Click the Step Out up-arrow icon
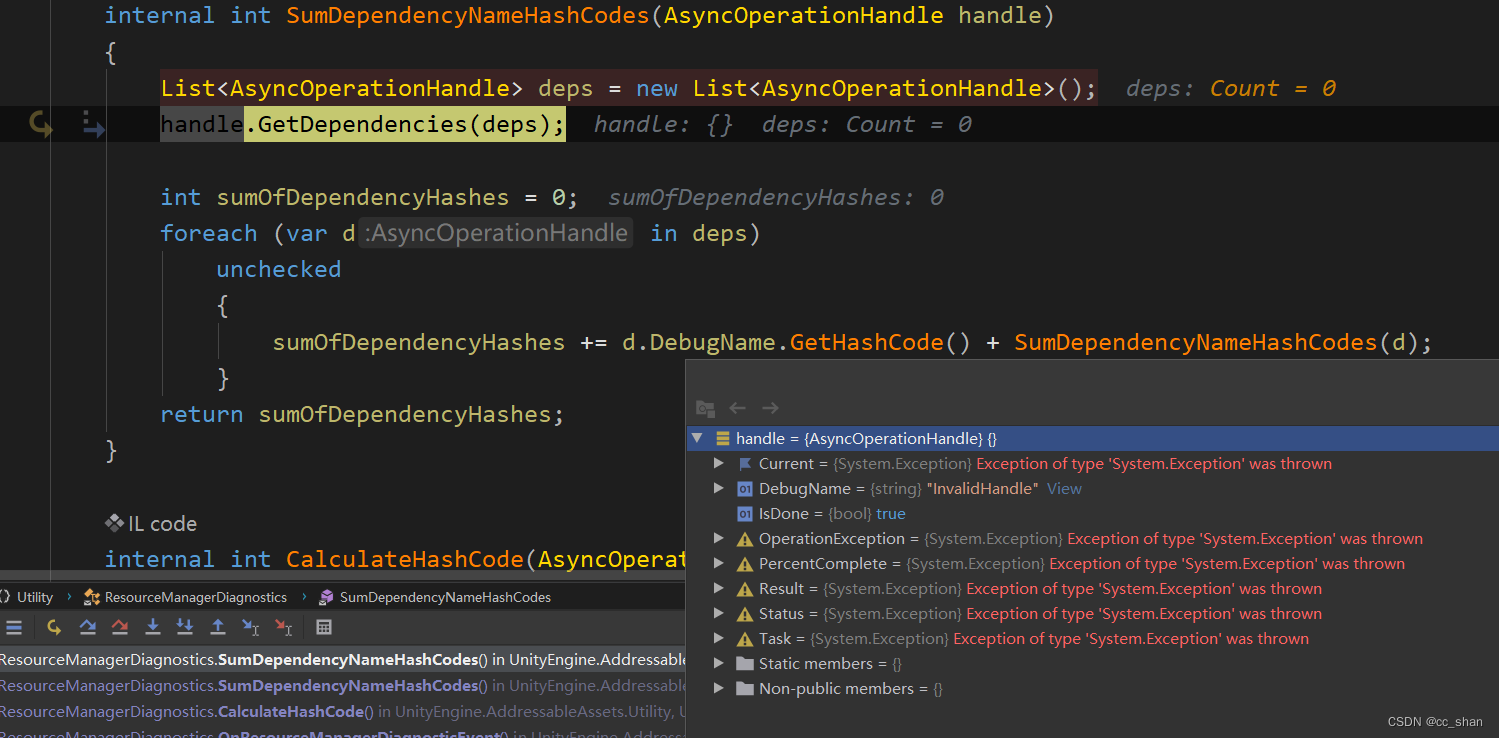This screenshot has width=1499, height=738. click(x=218, y=627)
